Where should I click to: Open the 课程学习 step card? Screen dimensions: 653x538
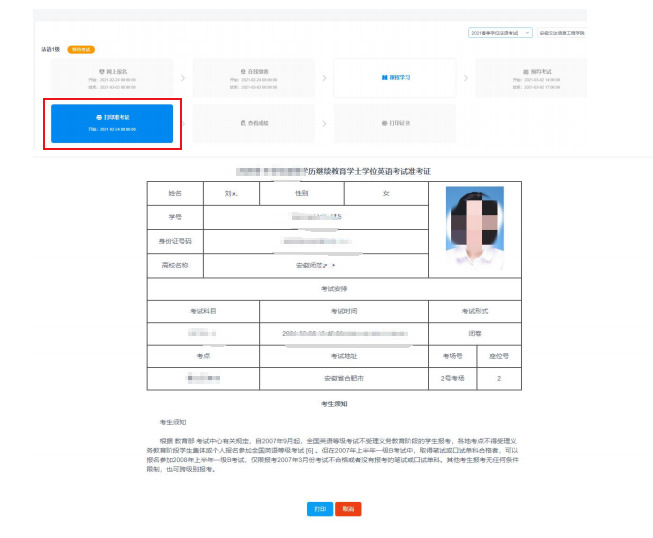point(395,76)
